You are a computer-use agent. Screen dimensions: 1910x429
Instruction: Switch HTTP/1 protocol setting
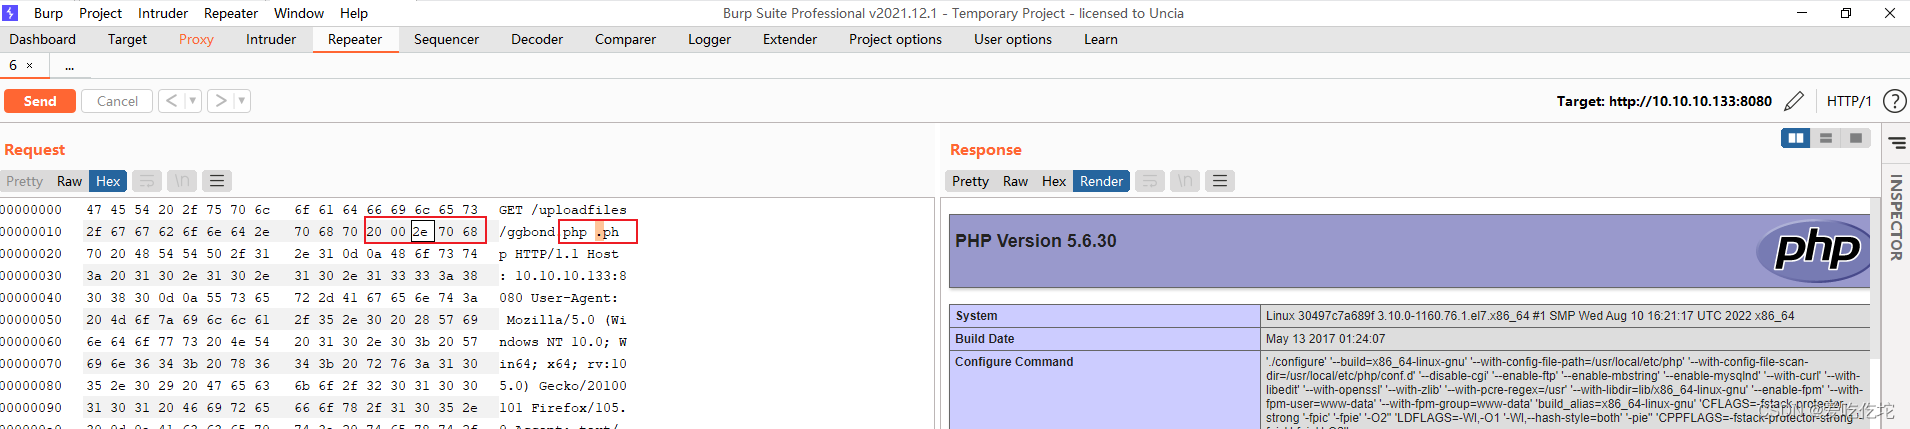point(1848,101)
